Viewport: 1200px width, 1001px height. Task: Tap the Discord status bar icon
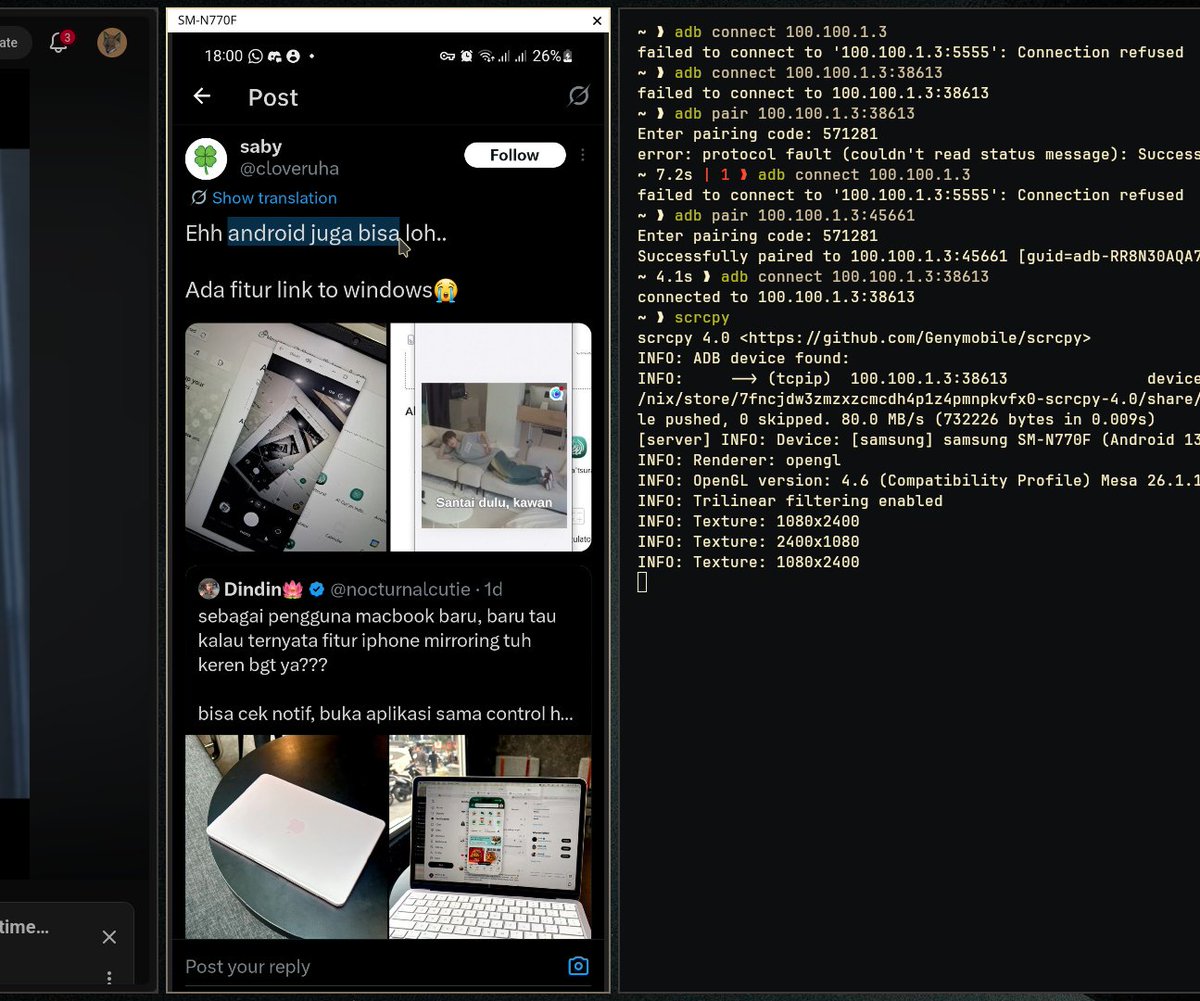[x=274, y=56]
